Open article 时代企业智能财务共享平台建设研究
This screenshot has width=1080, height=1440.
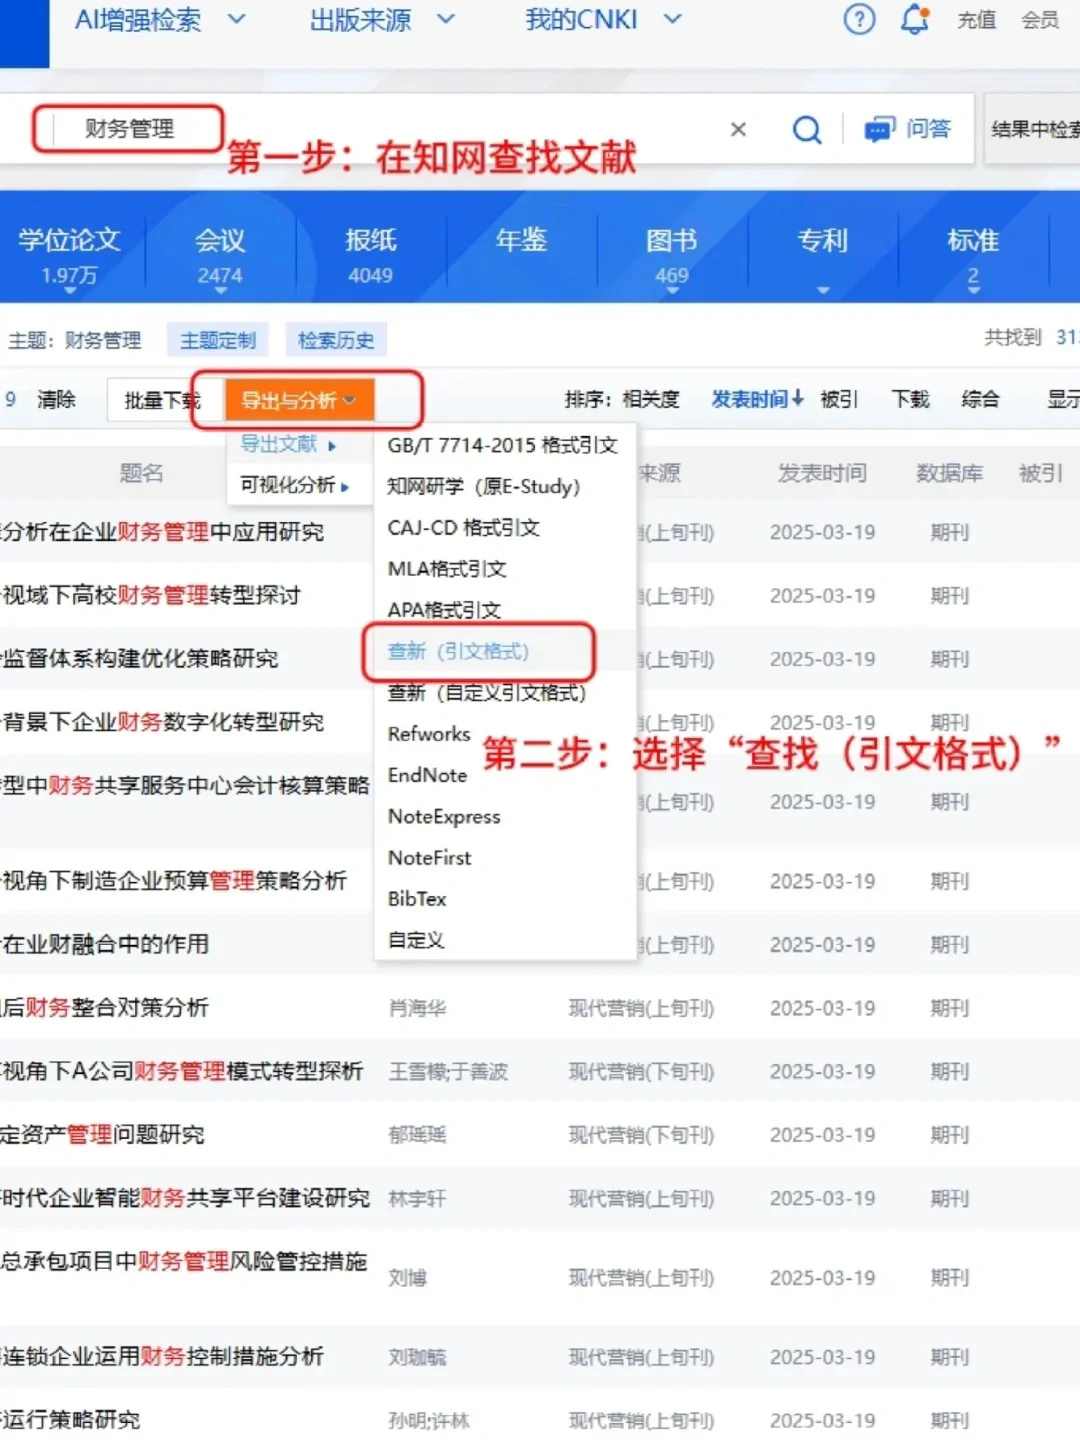click(x=185, y=1198)
